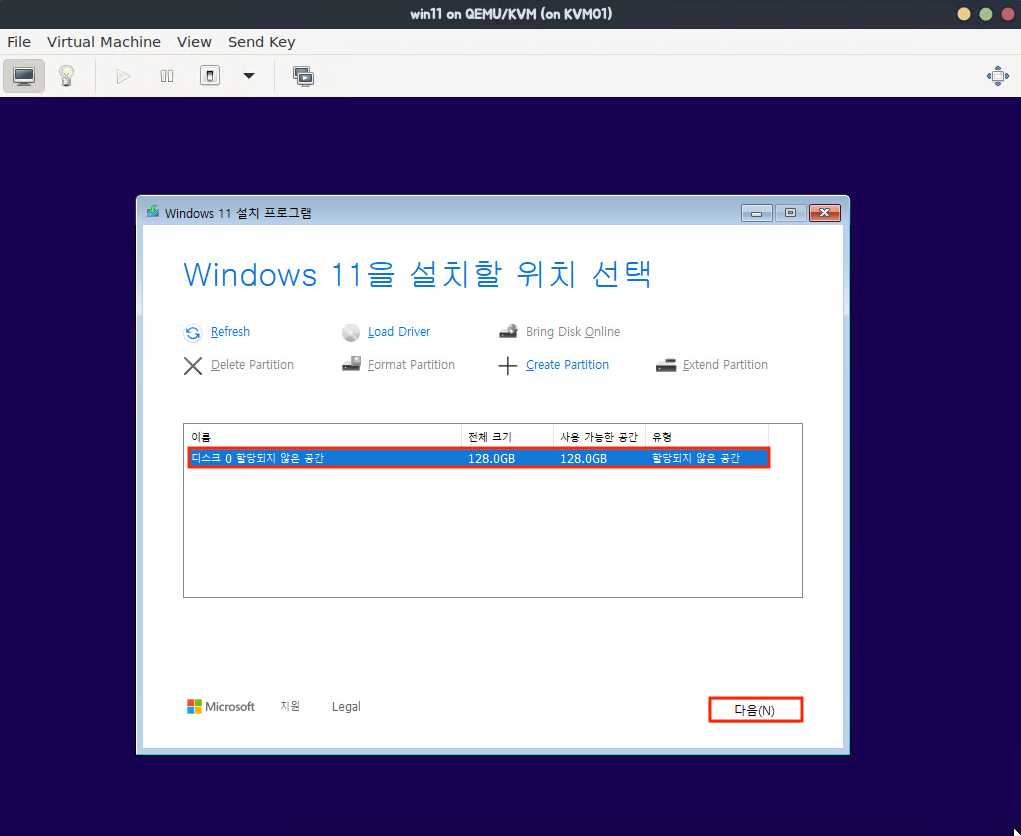Click the Refresh icon

[x=193, y=333]
